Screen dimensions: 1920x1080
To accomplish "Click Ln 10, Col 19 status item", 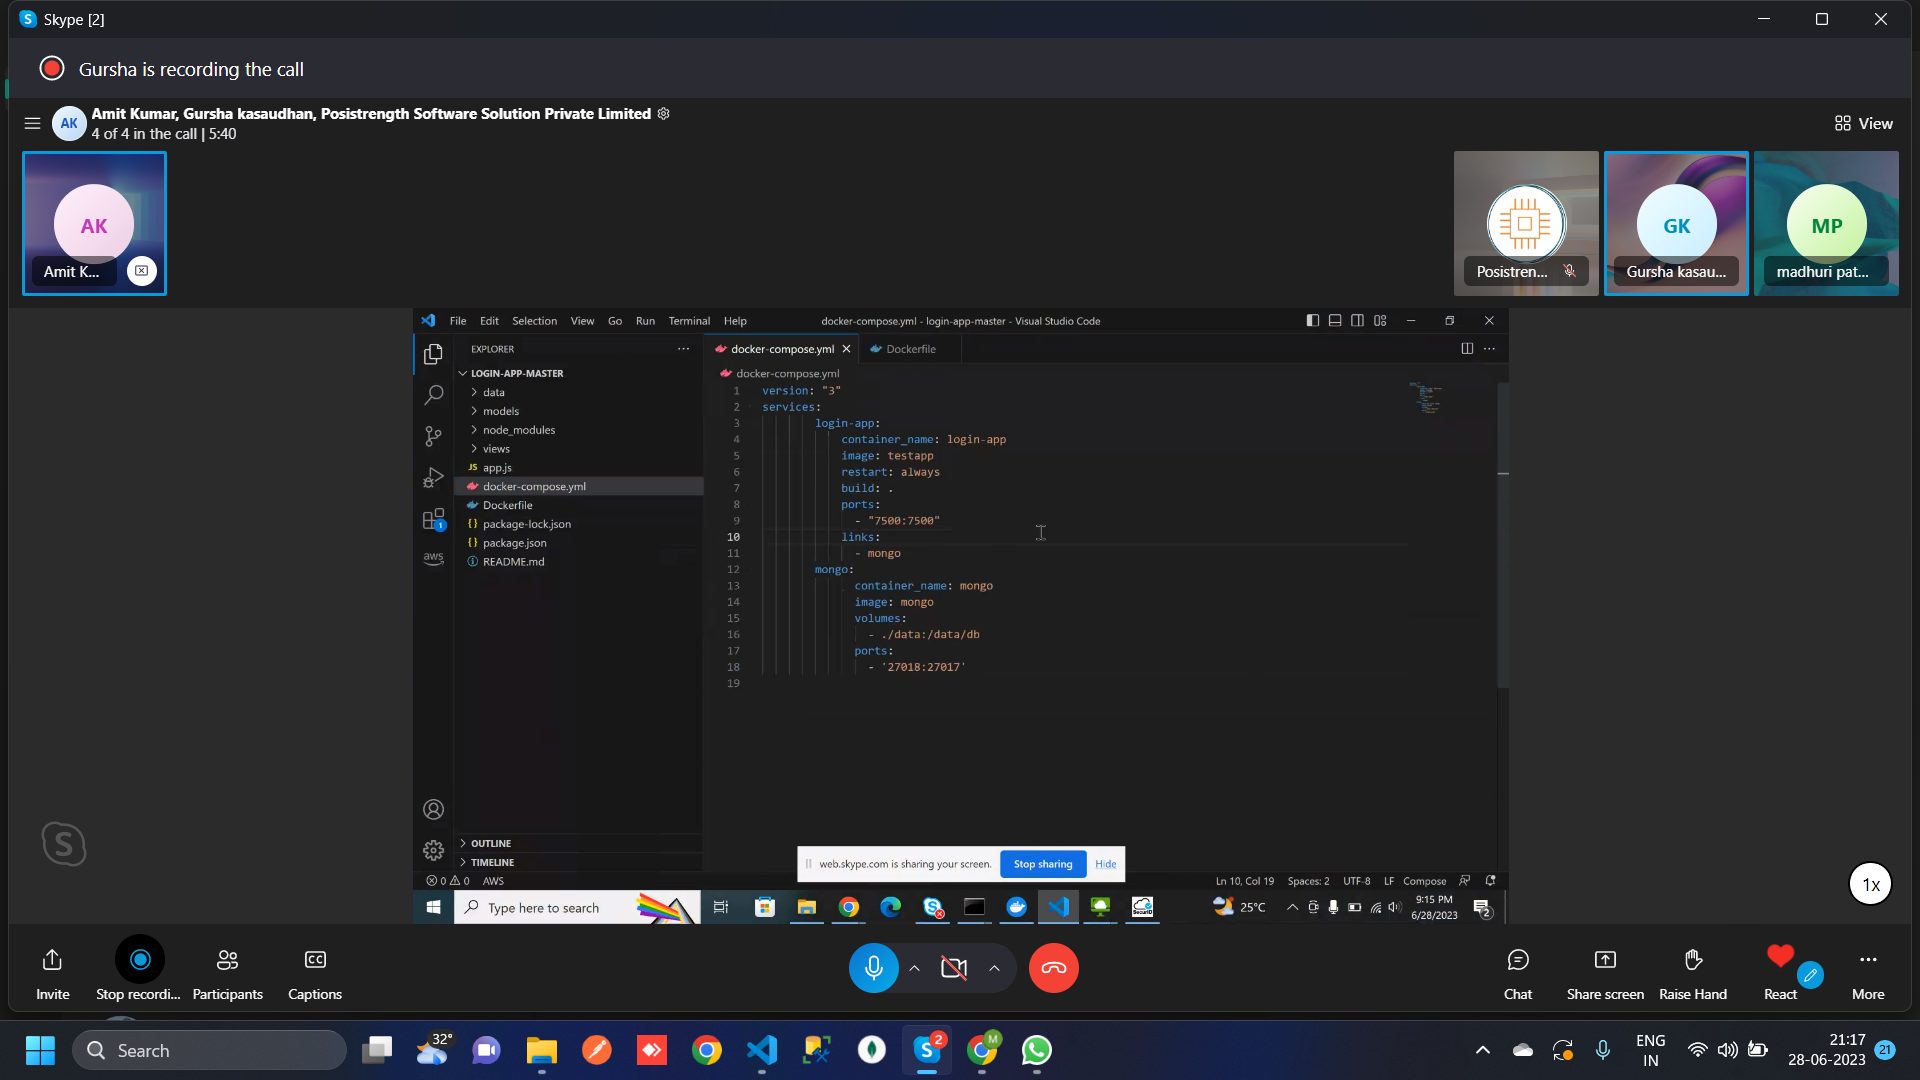I will pos(1244,881).
